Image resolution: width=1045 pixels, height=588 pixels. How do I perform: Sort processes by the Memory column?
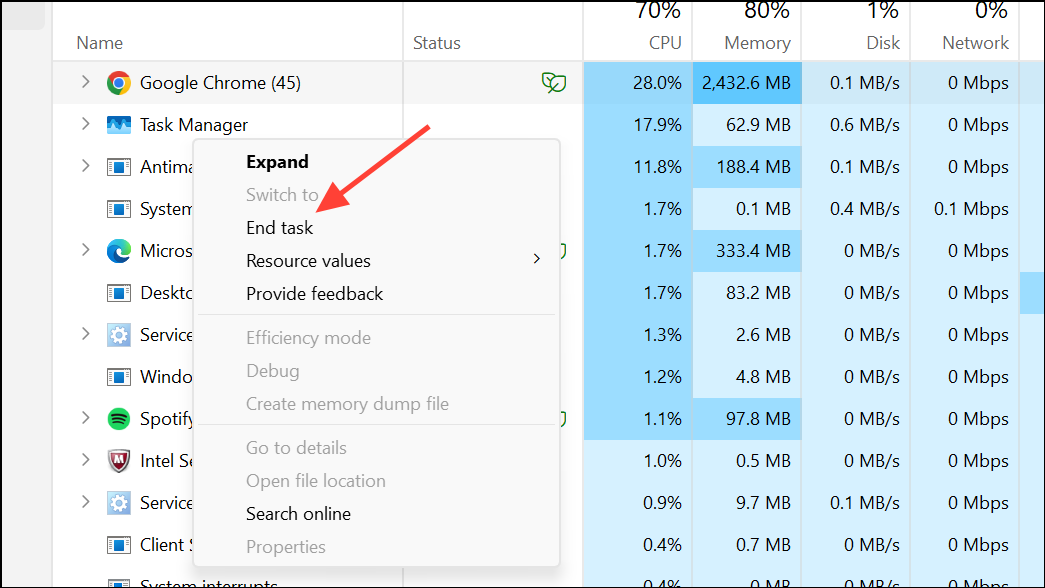756,43
